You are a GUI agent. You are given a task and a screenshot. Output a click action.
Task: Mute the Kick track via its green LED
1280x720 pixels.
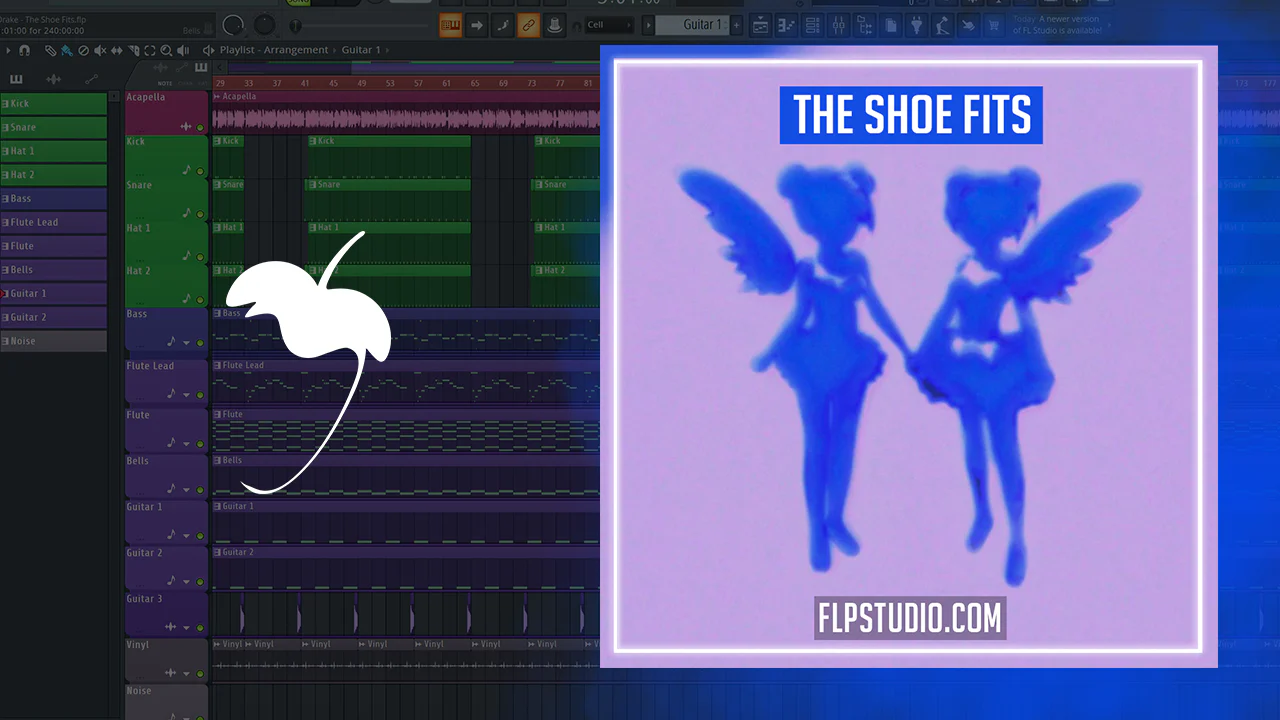click(x=200, y=171)
